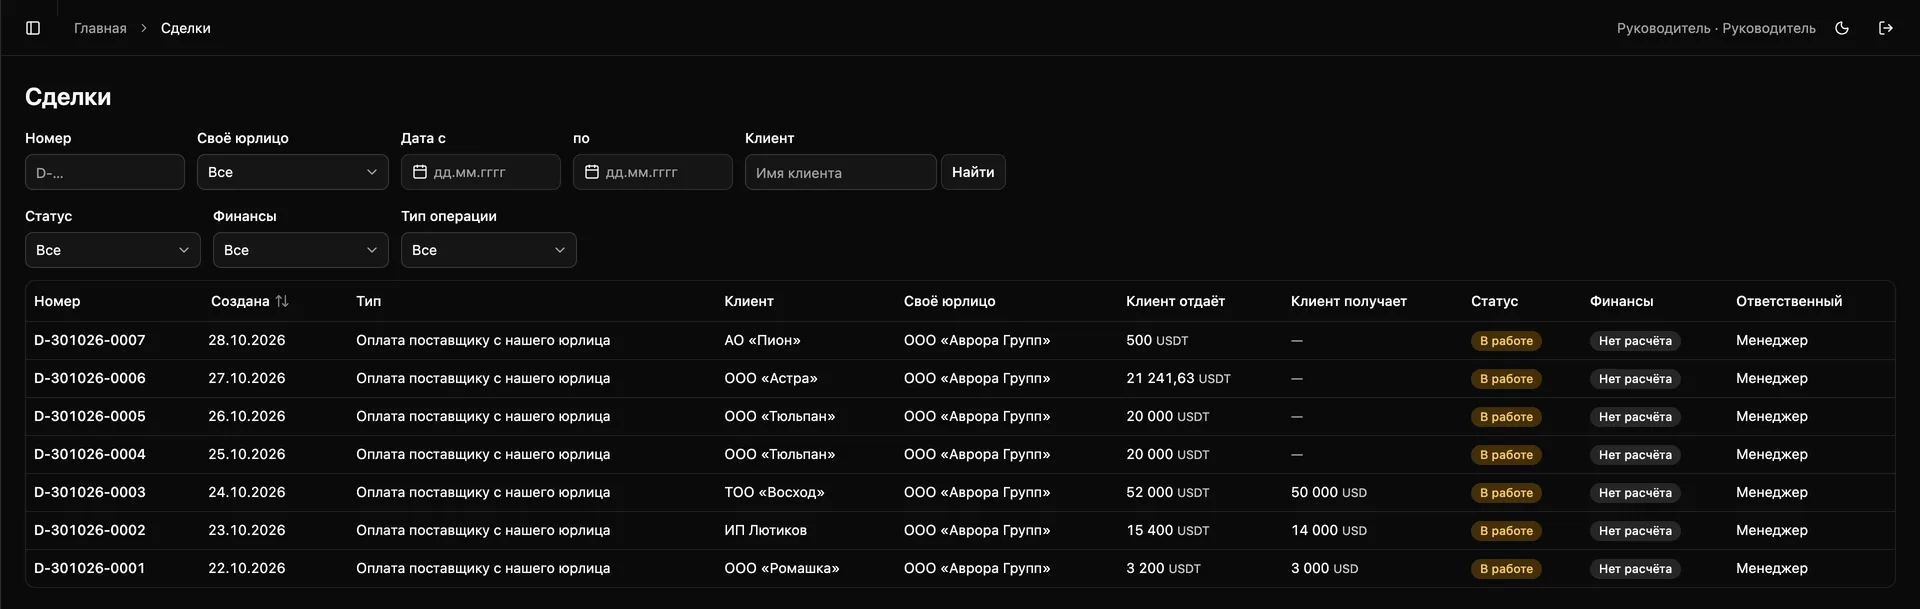
Task: Open deal D-301026-0006
Action: pyautogui.click(x=90, y=378)
